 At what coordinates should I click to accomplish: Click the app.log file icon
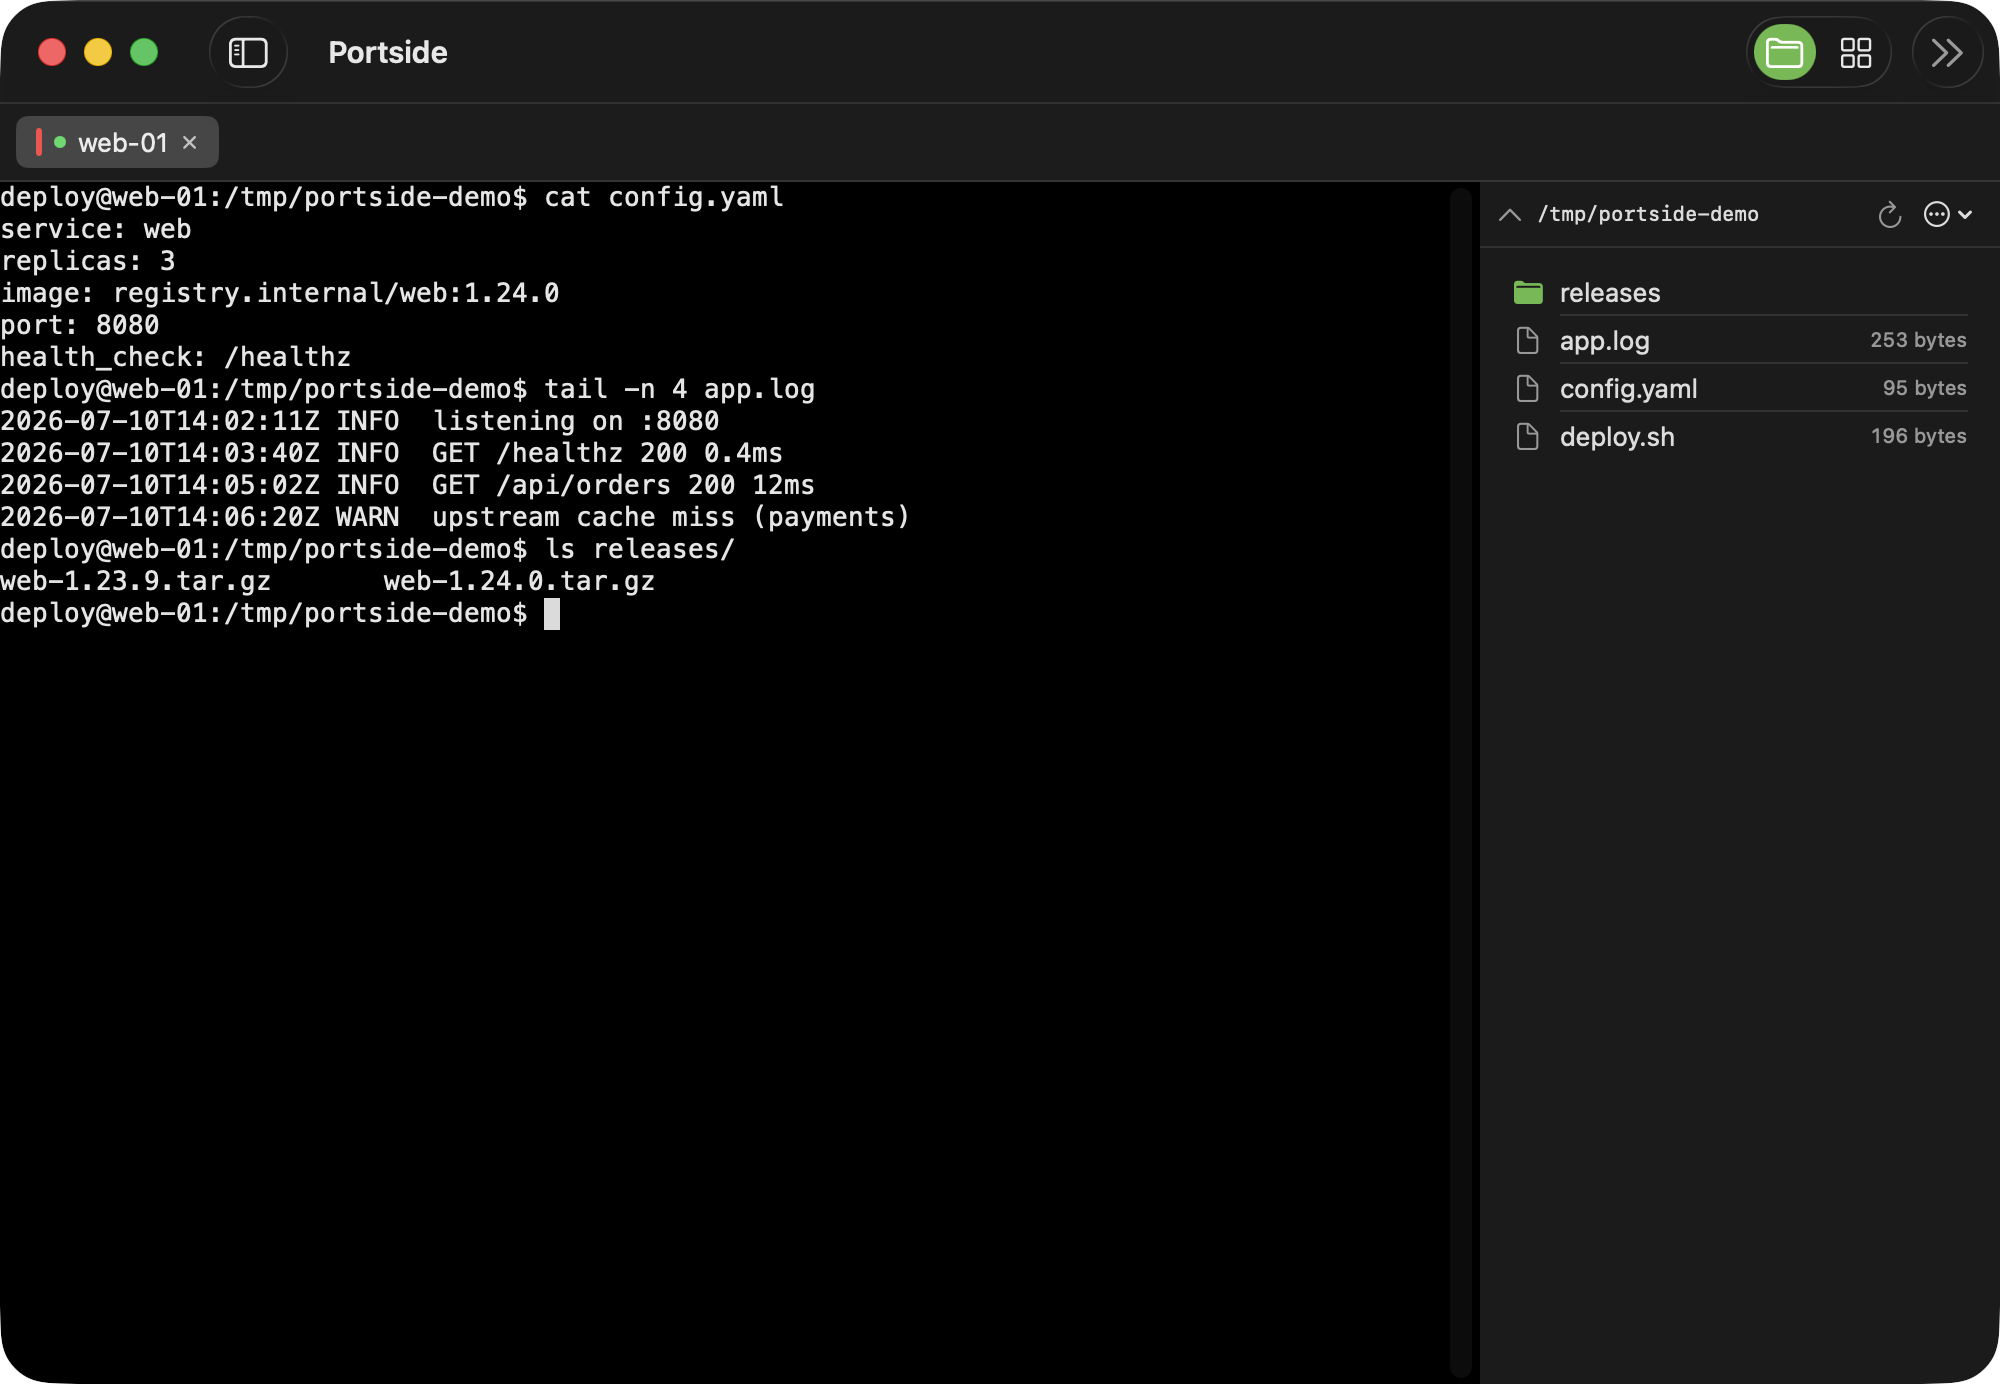pos(1528,340)
